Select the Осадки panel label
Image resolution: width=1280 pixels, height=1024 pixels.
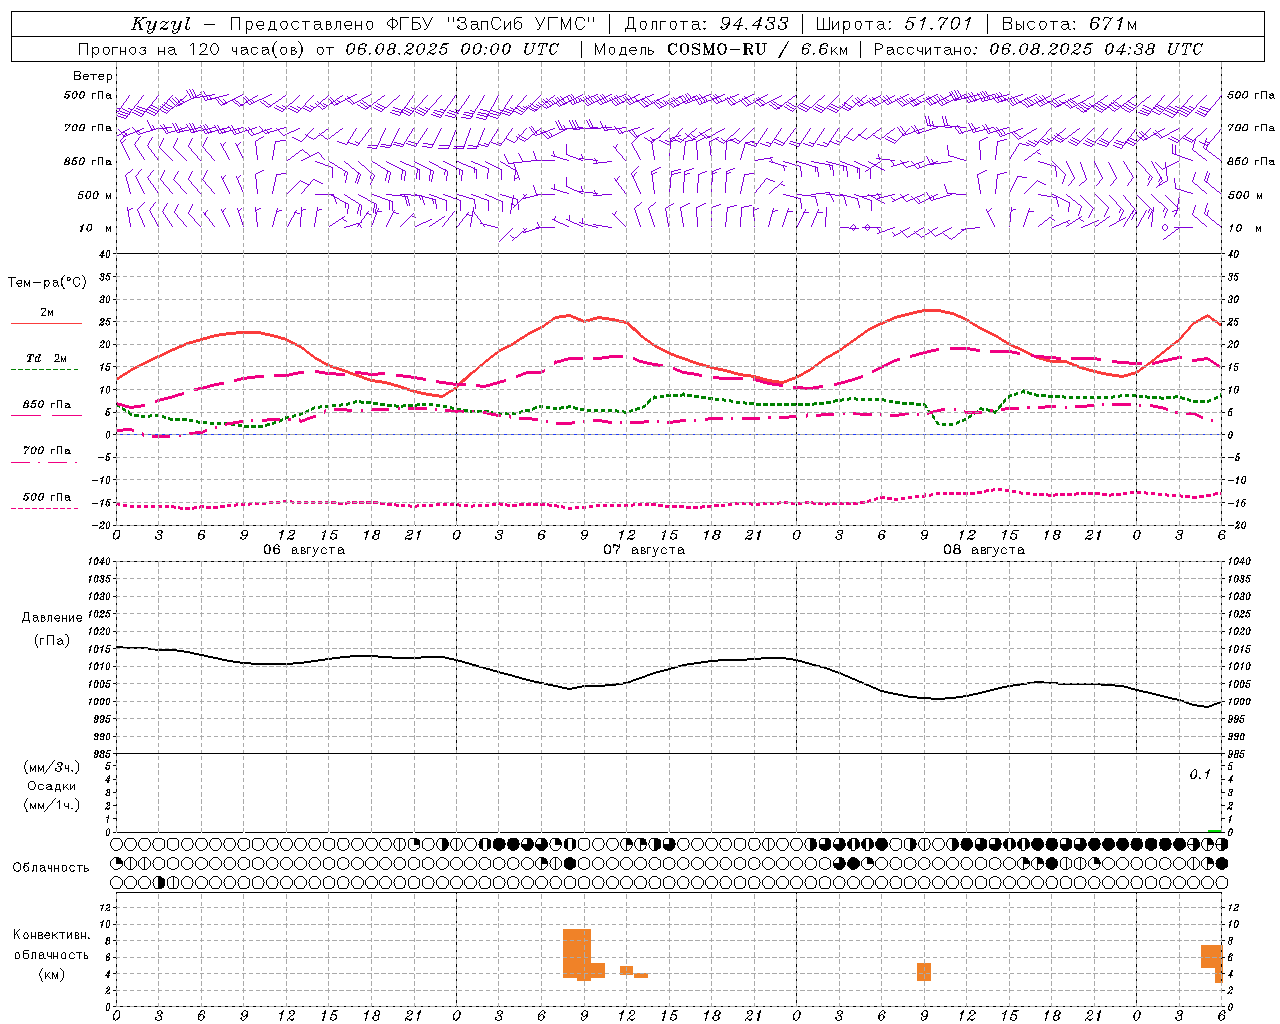pyautogui.click(x=52, y=786)
